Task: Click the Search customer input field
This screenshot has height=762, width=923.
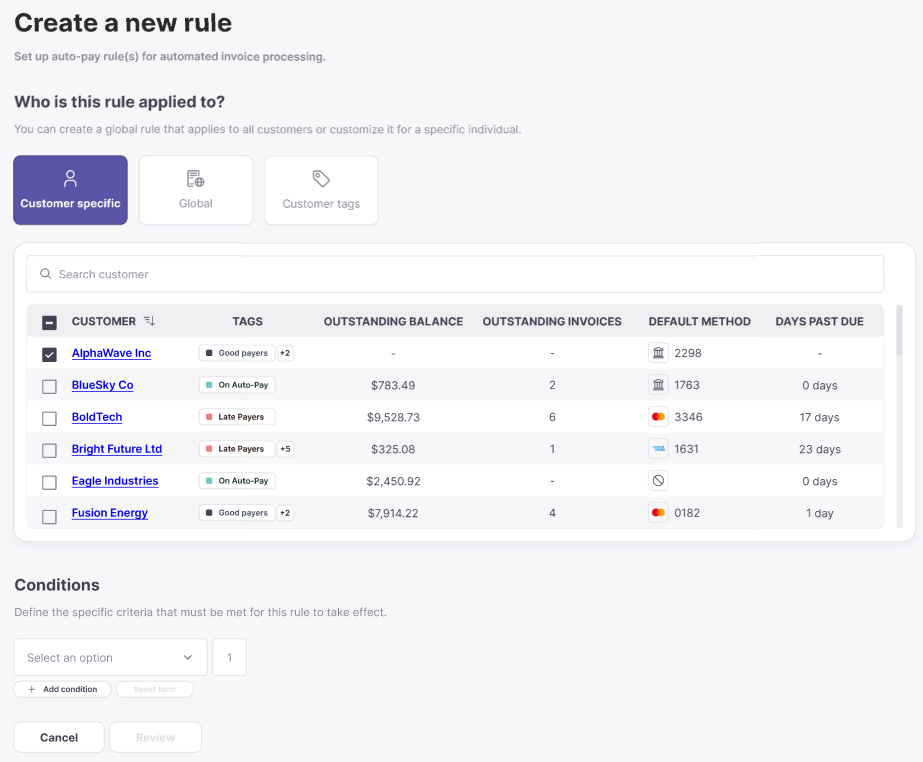Action: (455, 274)
